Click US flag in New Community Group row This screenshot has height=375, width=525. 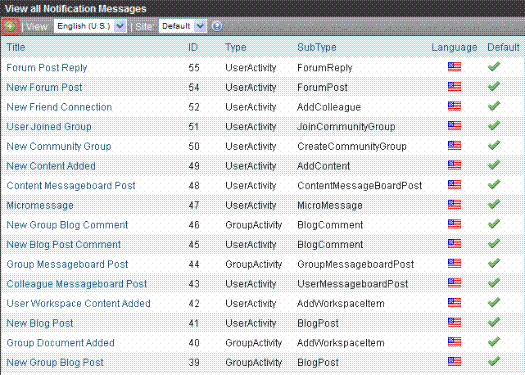(x=454, y=145)
